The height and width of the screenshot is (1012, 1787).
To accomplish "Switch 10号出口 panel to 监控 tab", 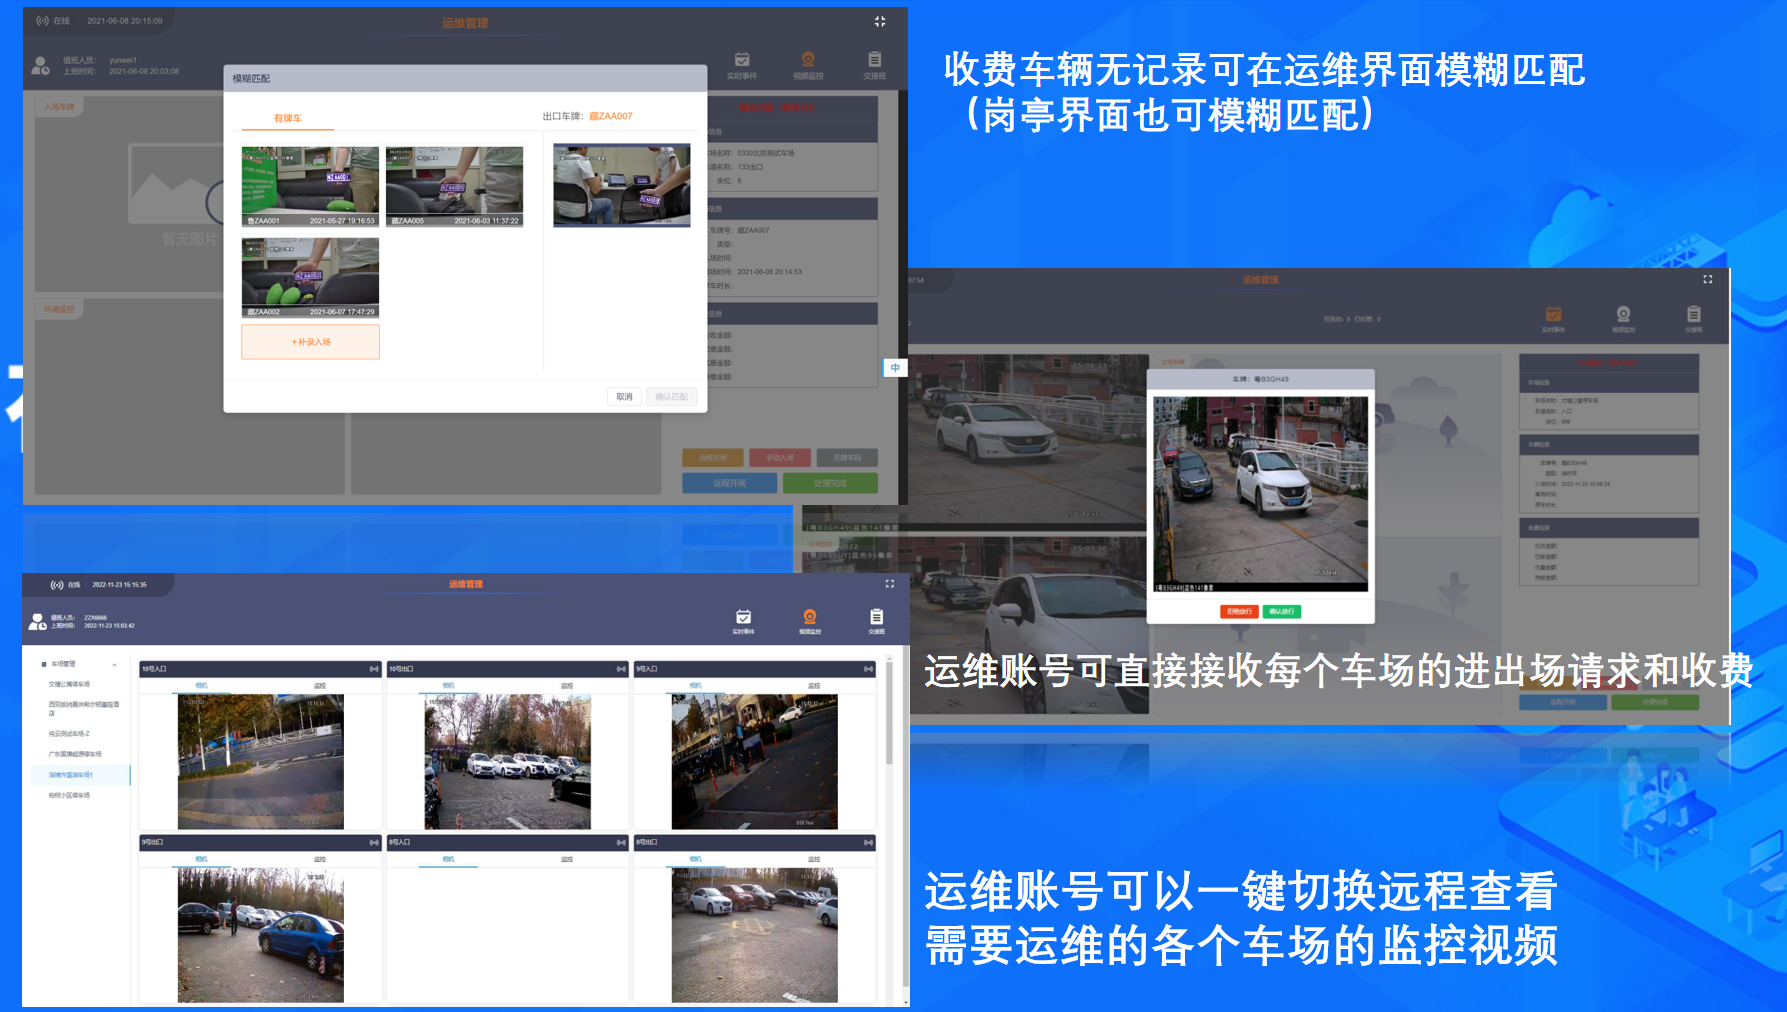I will 567,686.
